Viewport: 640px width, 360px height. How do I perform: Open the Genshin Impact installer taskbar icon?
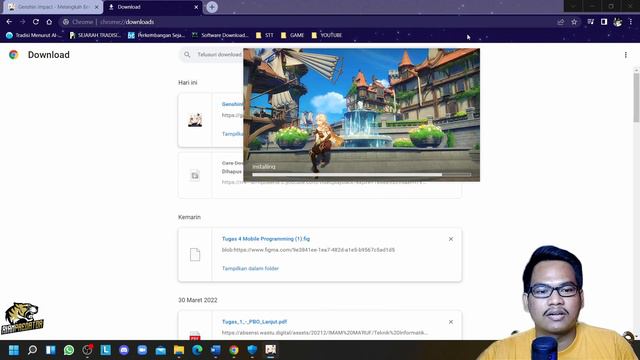pyautogui.click(x=271, y=350)
